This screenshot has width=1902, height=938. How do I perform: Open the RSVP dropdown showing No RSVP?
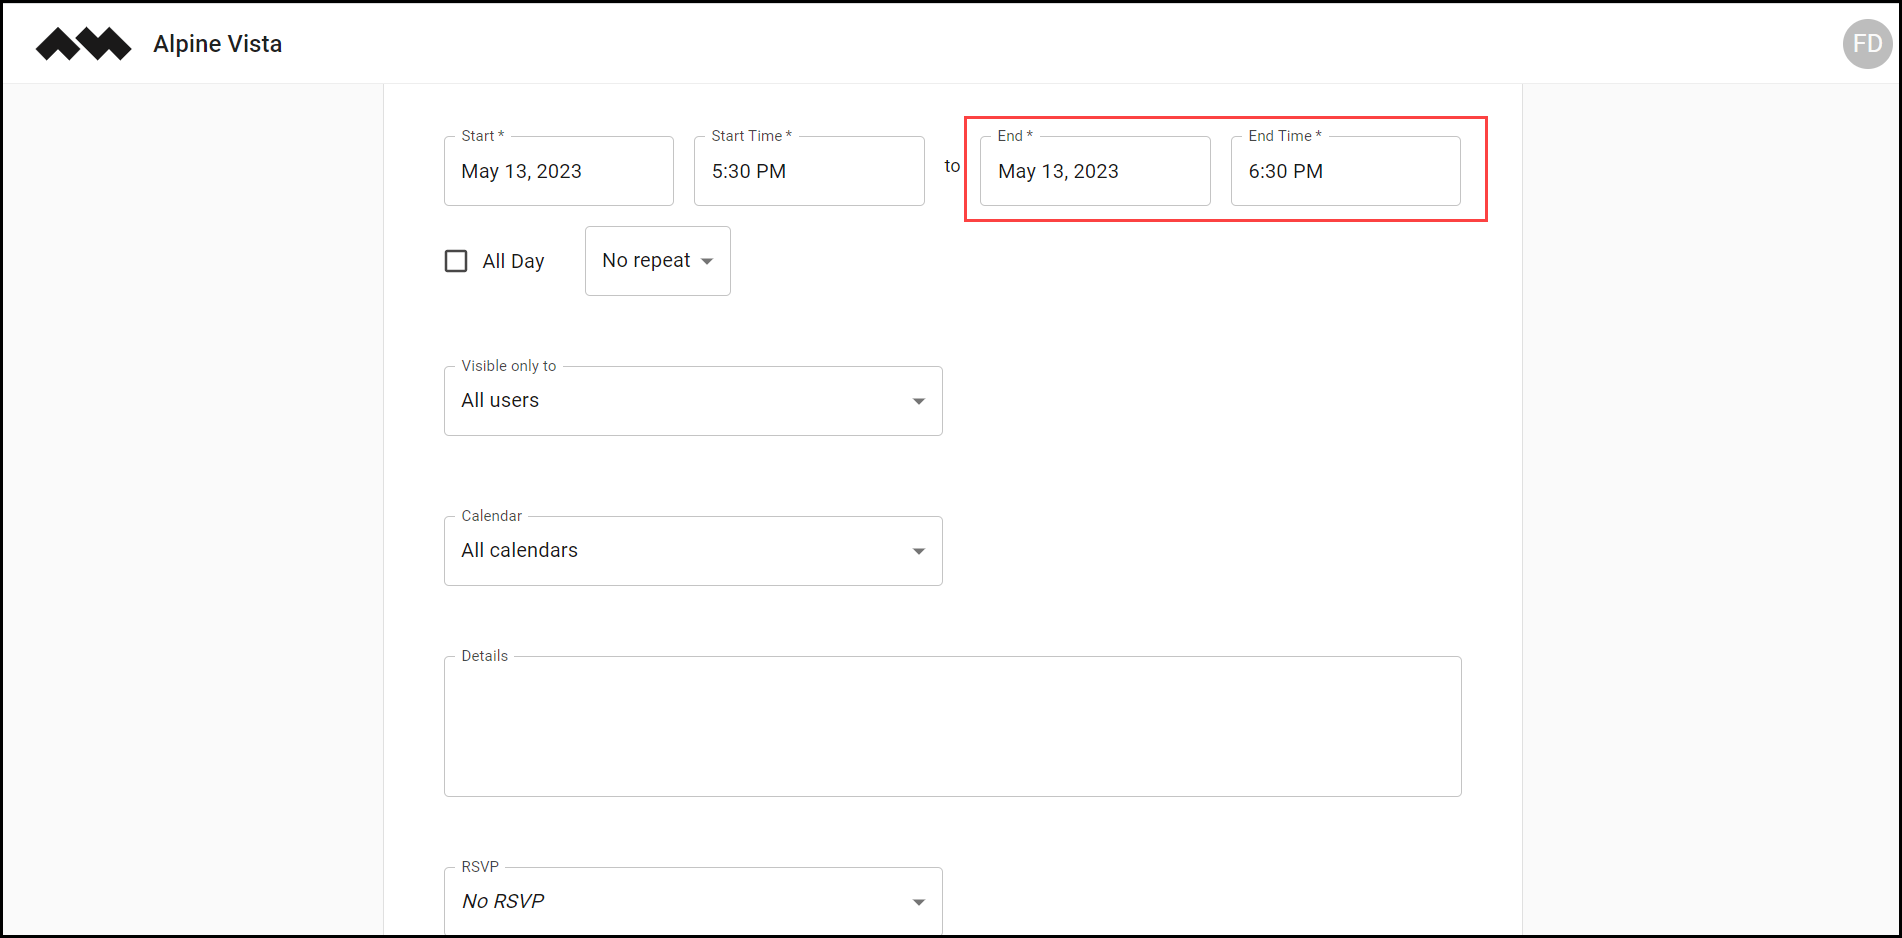(693, 901)
